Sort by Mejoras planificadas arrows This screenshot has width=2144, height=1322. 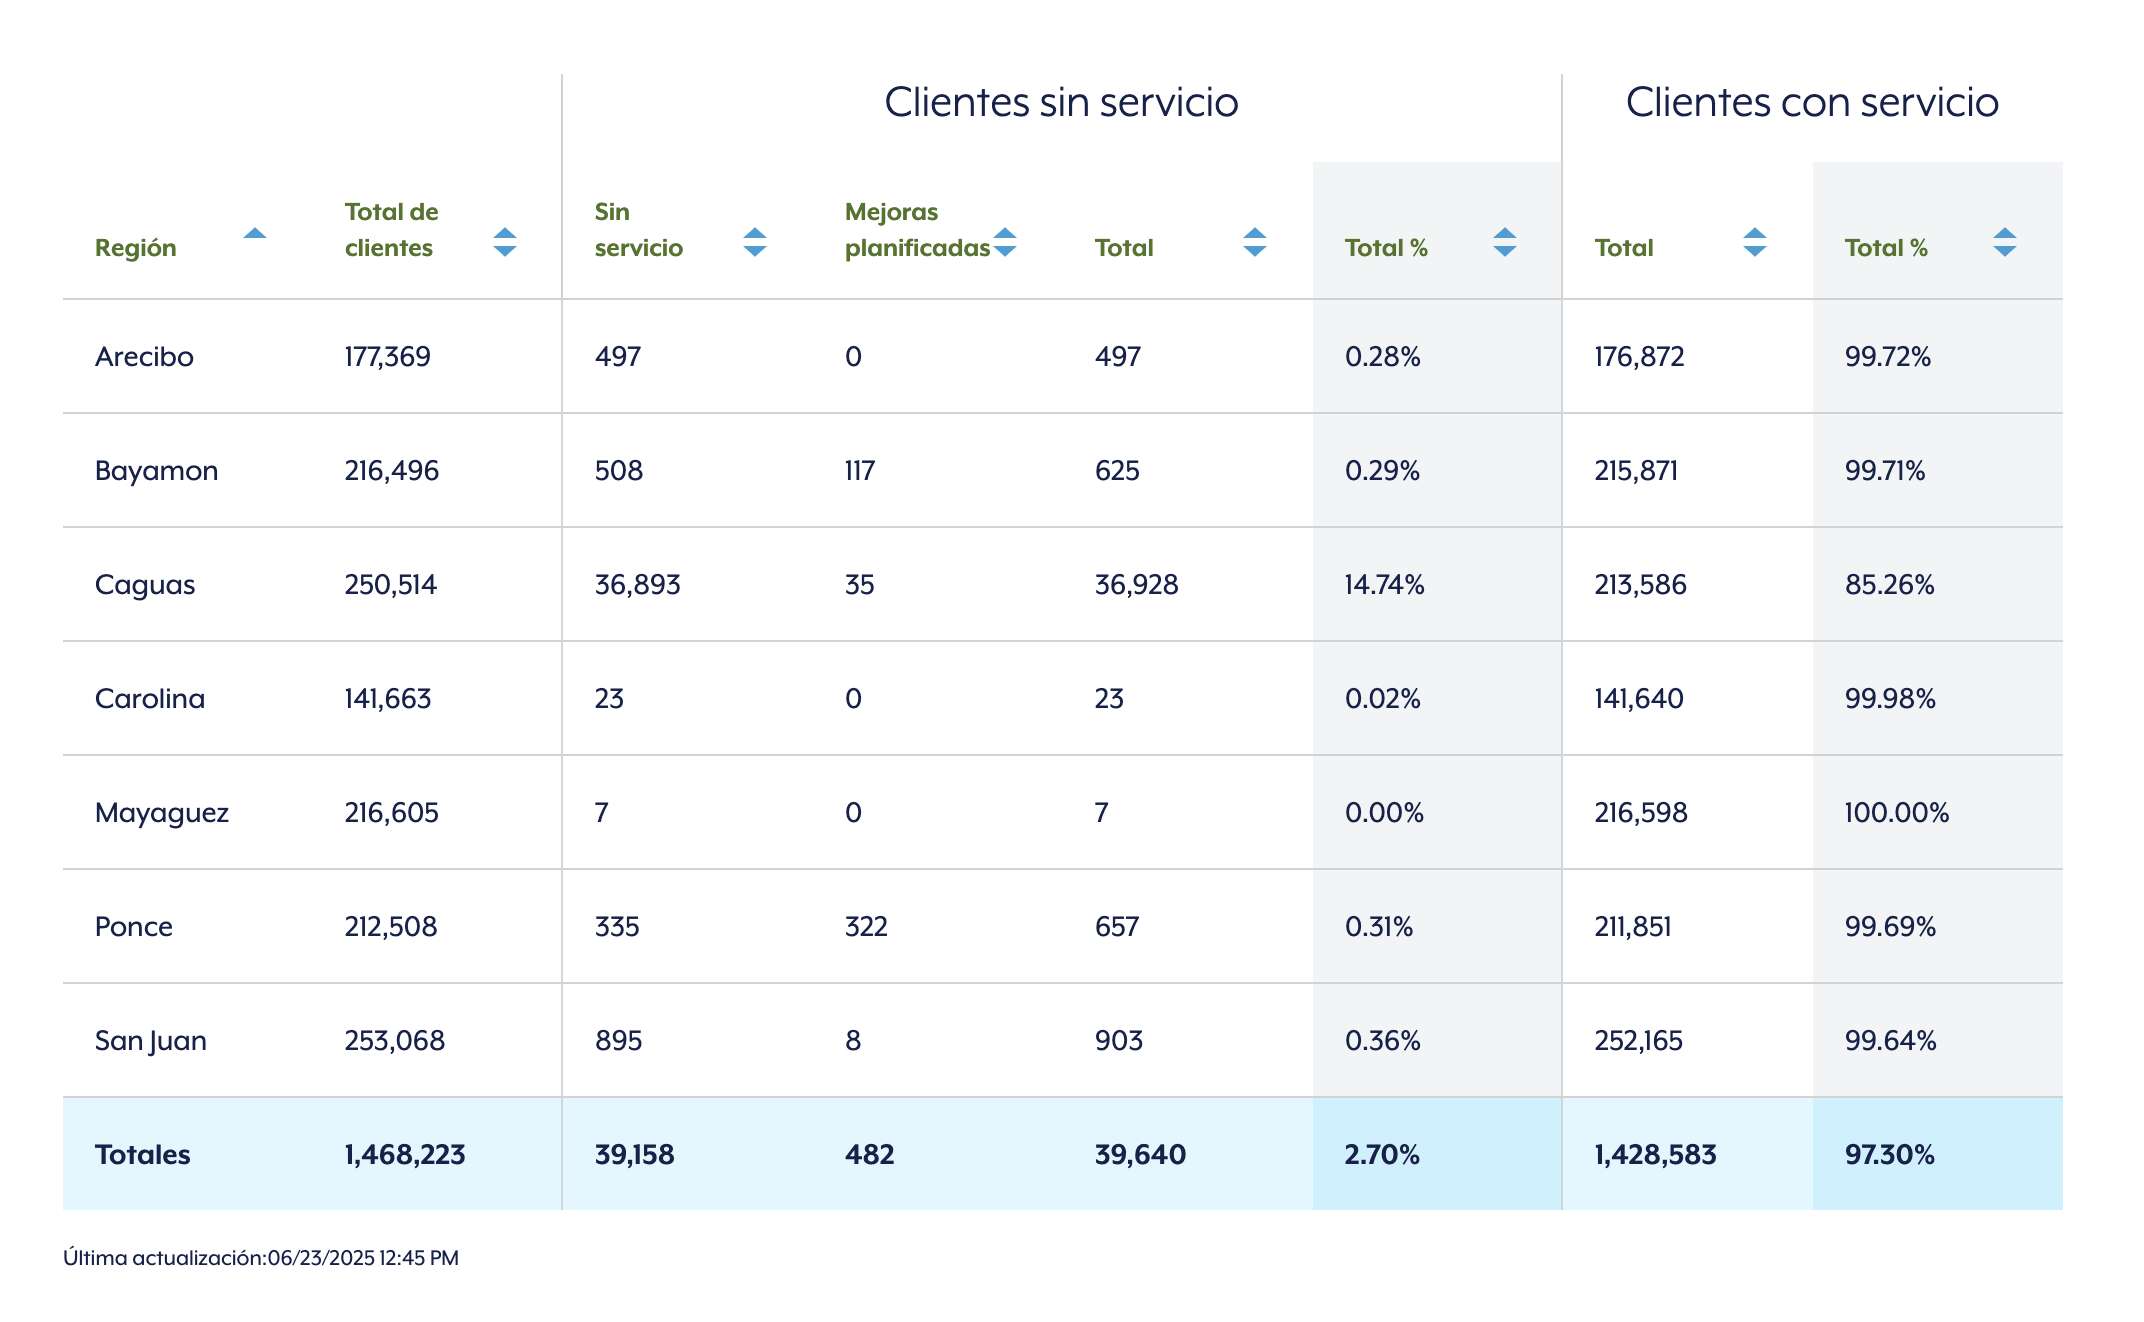[x=1005, y=242]
